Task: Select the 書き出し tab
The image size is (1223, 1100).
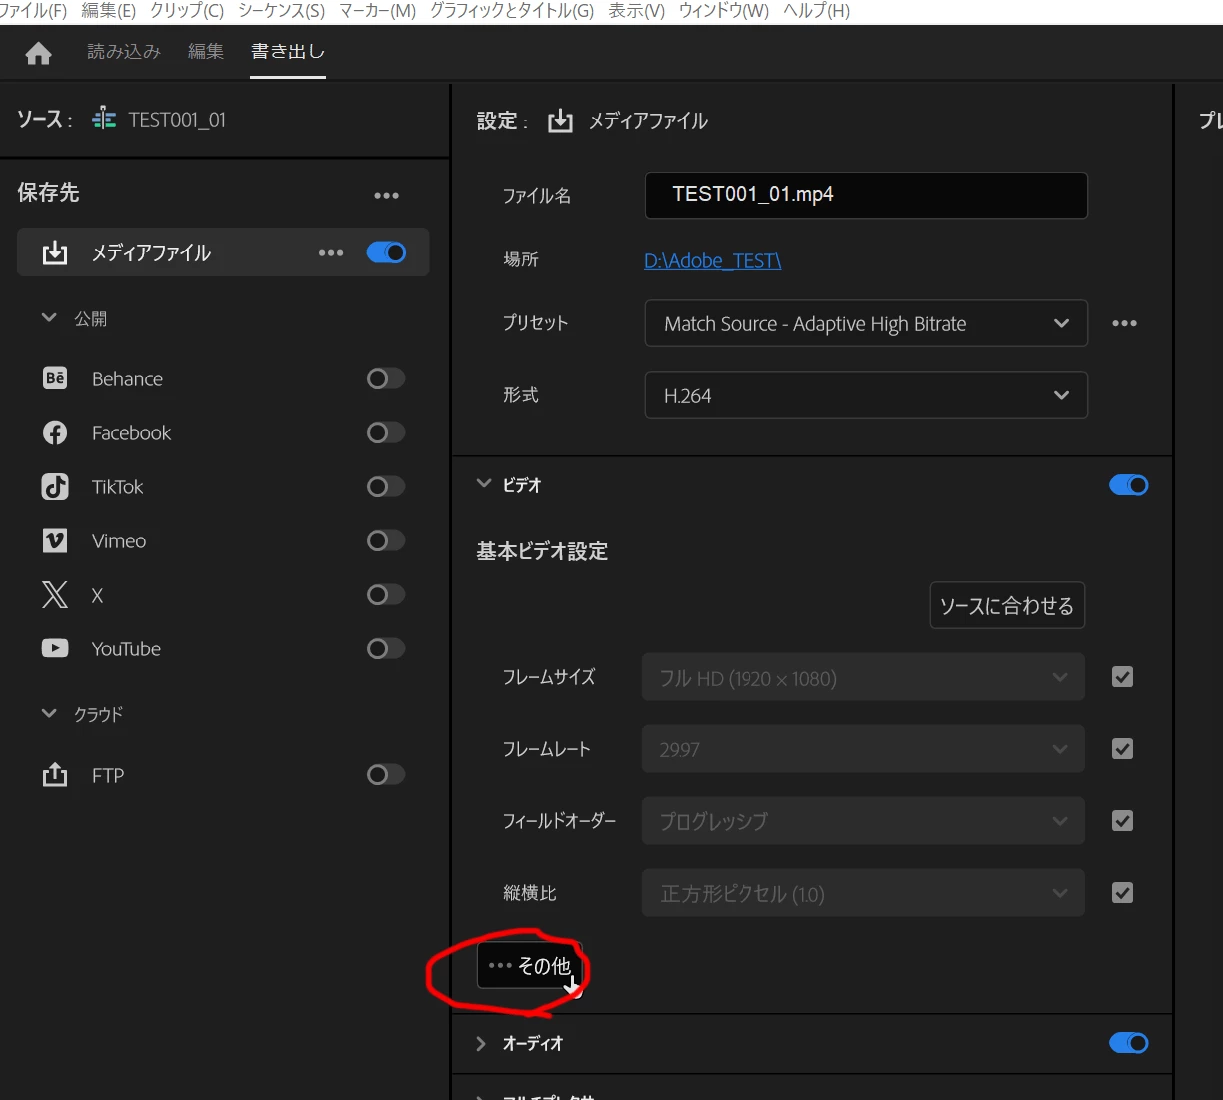Action: pyautogui.click(x=288, y=52)
